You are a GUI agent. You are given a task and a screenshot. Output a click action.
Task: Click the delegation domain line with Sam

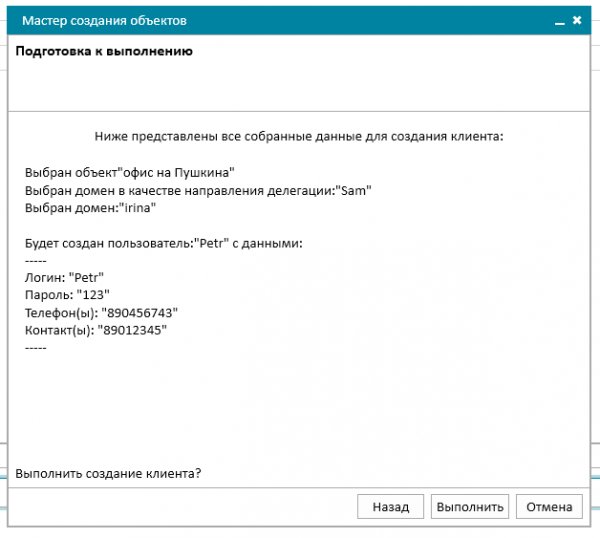pyautogui.click(x=198, y=190)
